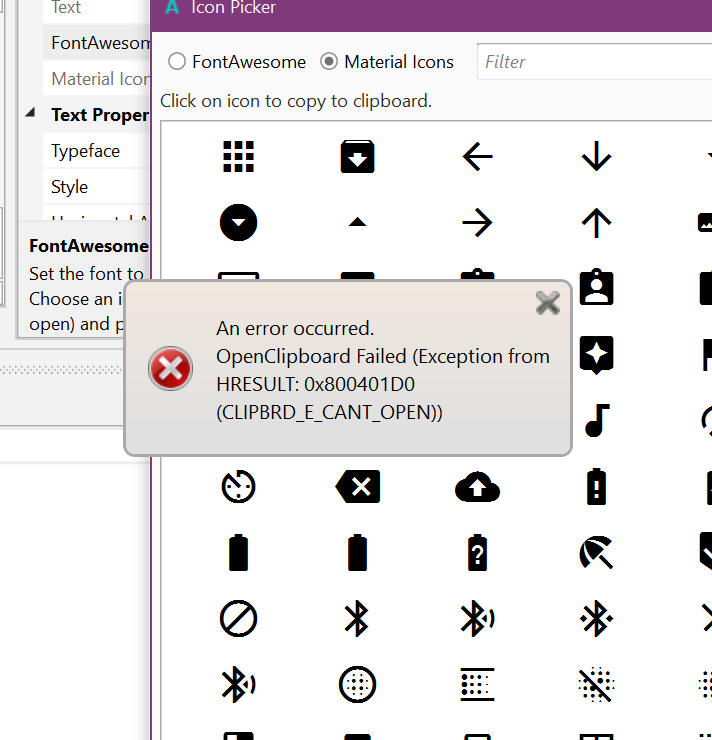
Task: Copy the plain Bluetooth icon
Action: 357,618
